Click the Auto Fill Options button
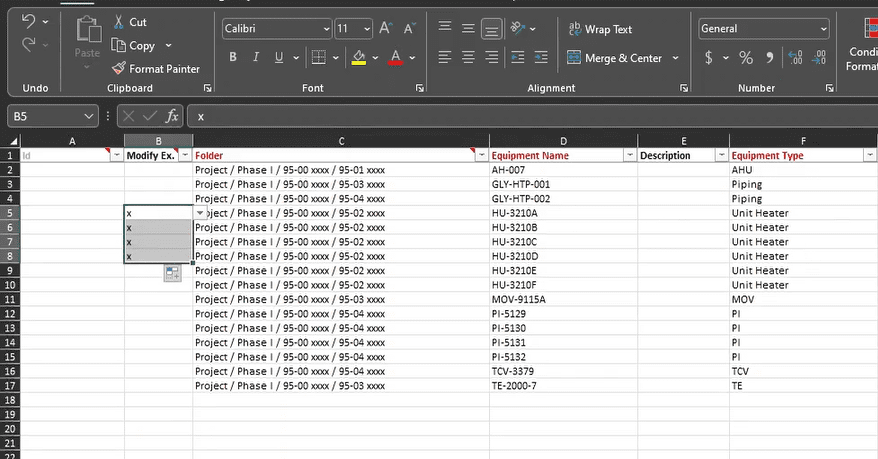The width and height of the screenshot is (878, 459). tap(172, 274)
